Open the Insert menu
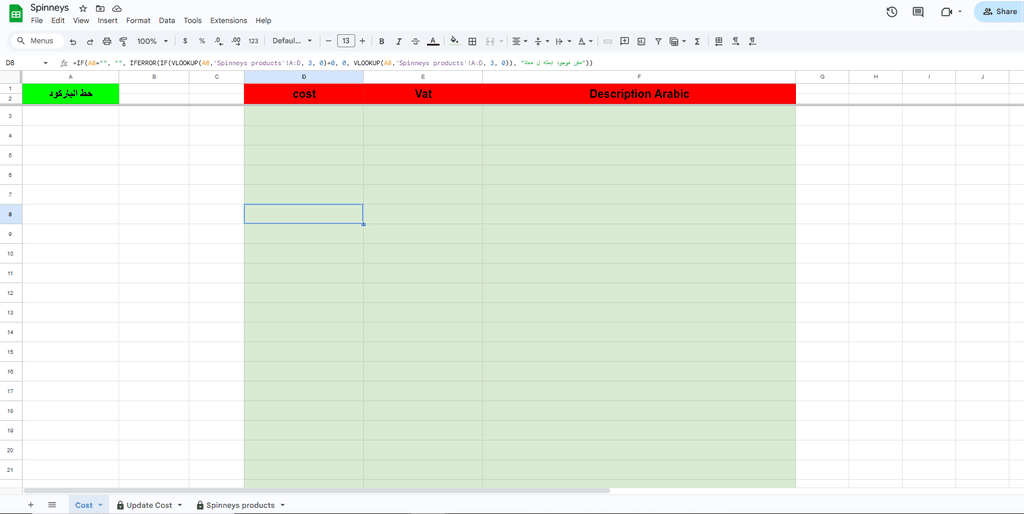Screen dimensions: 1024x514 pyautogui.click(x=108, y=20)
